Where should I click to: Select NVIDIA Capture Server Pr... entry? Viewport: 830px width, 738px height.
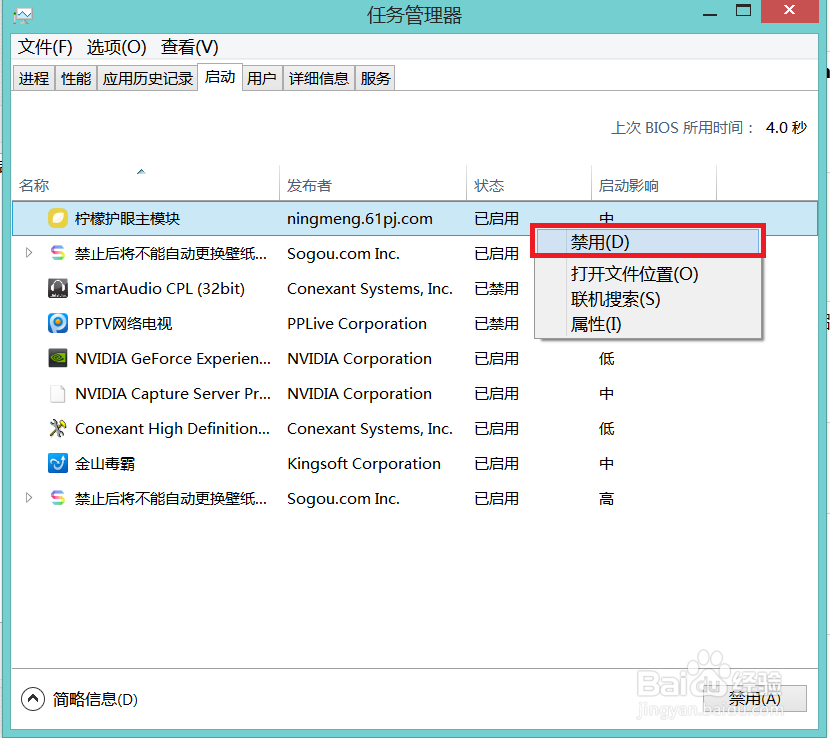tap(173, 393)
